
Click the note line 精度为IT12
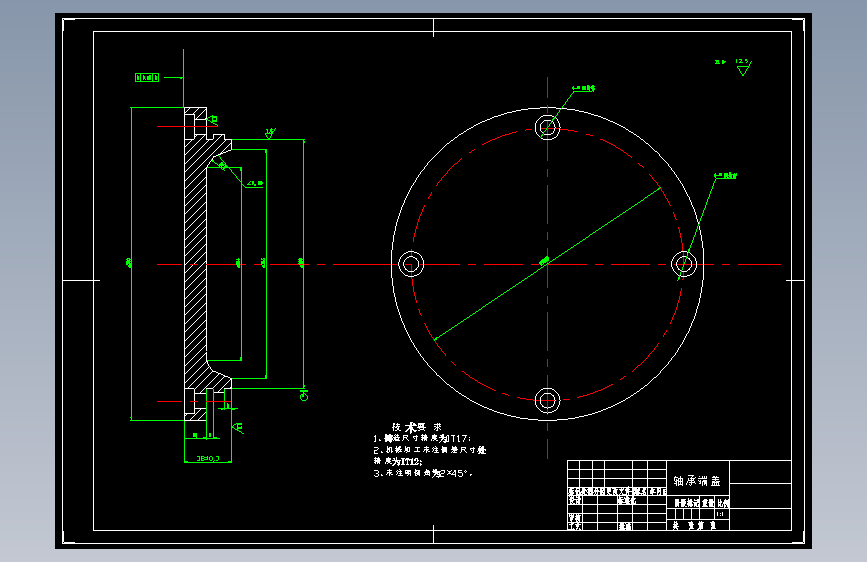coord(398,461)
